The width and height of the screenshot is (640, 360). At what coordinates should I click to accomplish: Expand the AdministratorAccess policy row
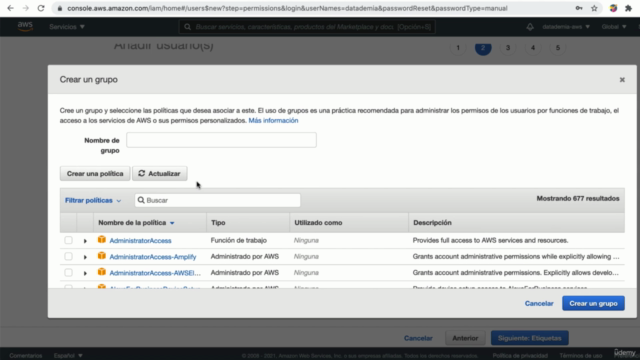coord(85,241)
